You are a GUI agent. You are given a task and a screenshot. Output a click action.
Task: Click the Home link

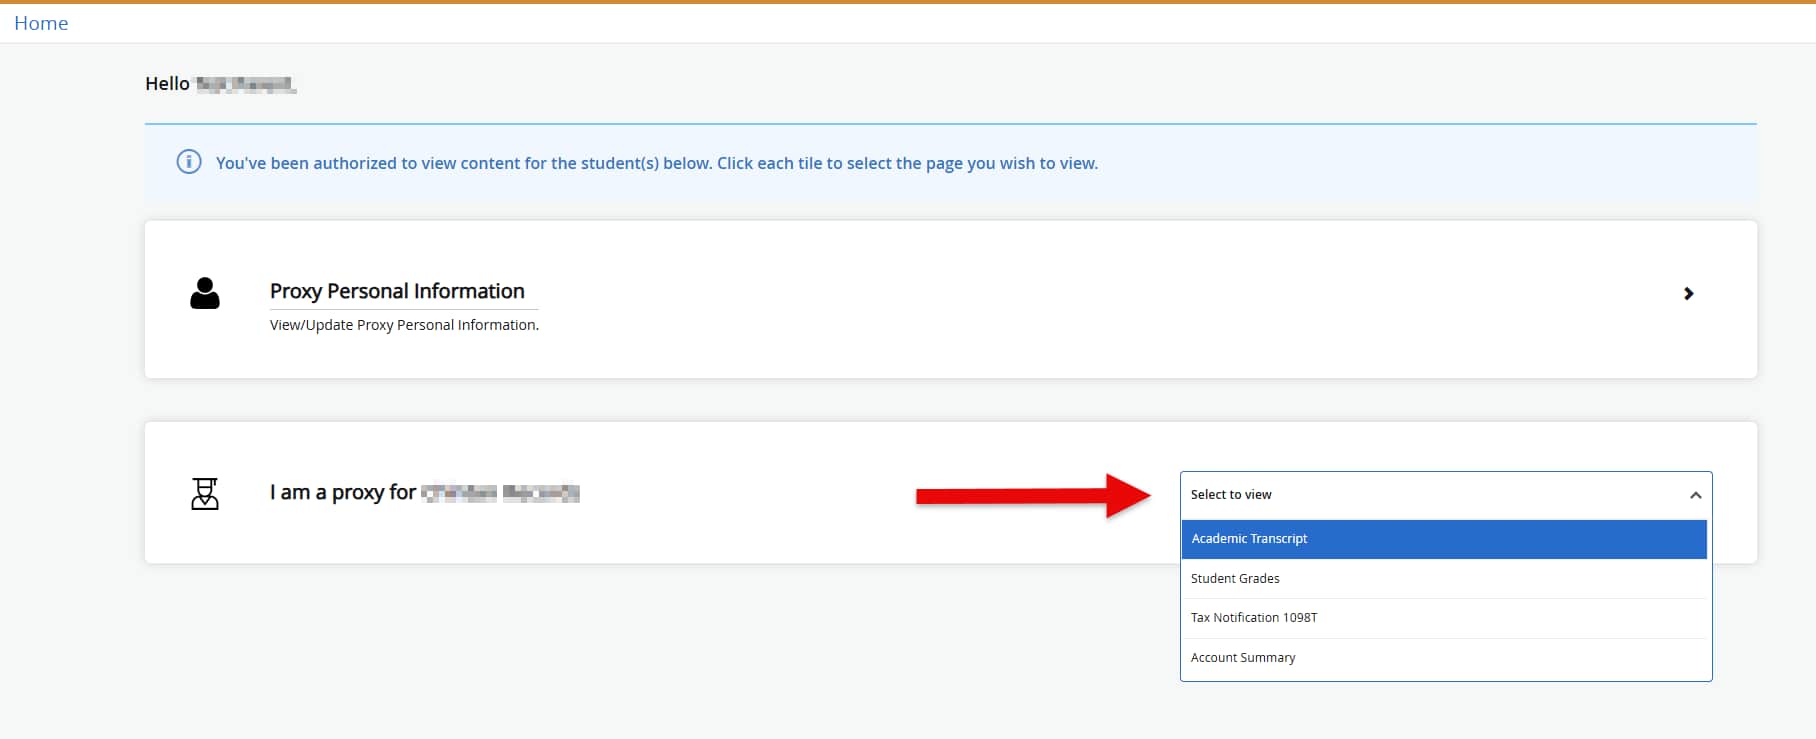pyautogui.click(x=41, y=23)
